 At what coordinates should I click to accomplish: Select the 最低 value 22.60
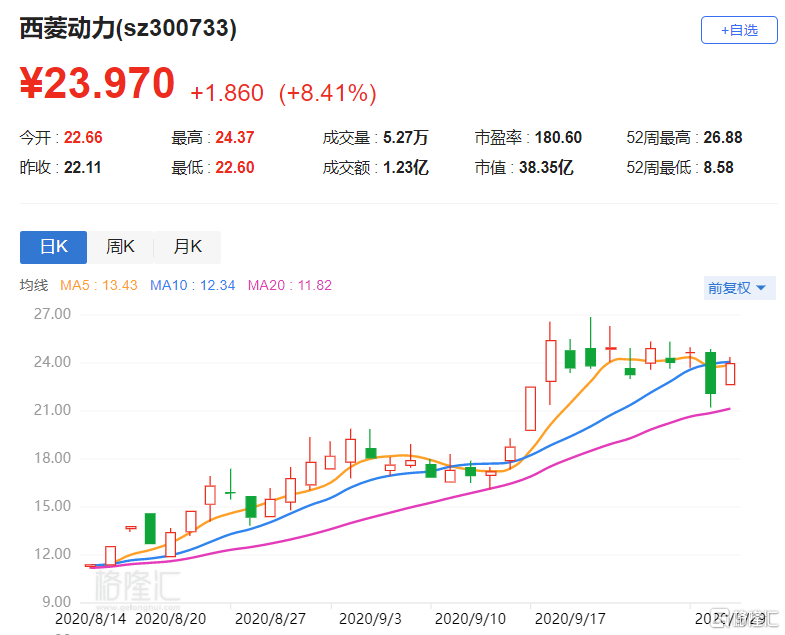(x=235, y=167)
